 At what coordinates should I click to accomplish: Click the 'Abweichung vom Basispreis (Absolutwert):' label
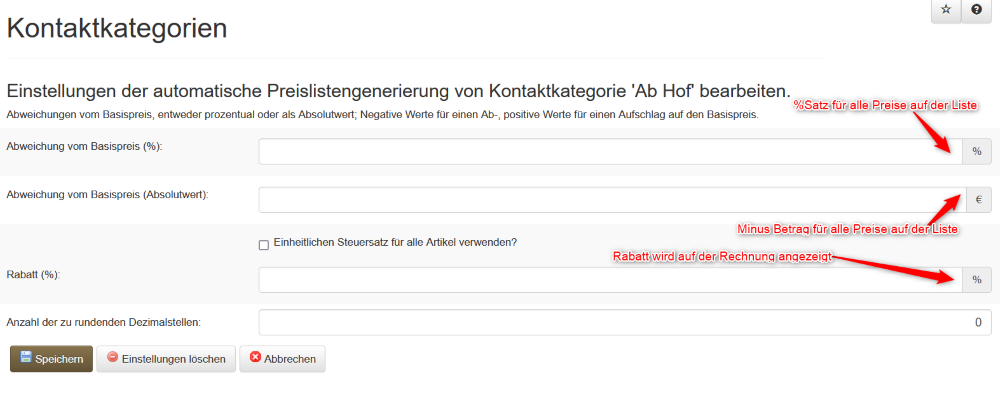tap(107, 194)
